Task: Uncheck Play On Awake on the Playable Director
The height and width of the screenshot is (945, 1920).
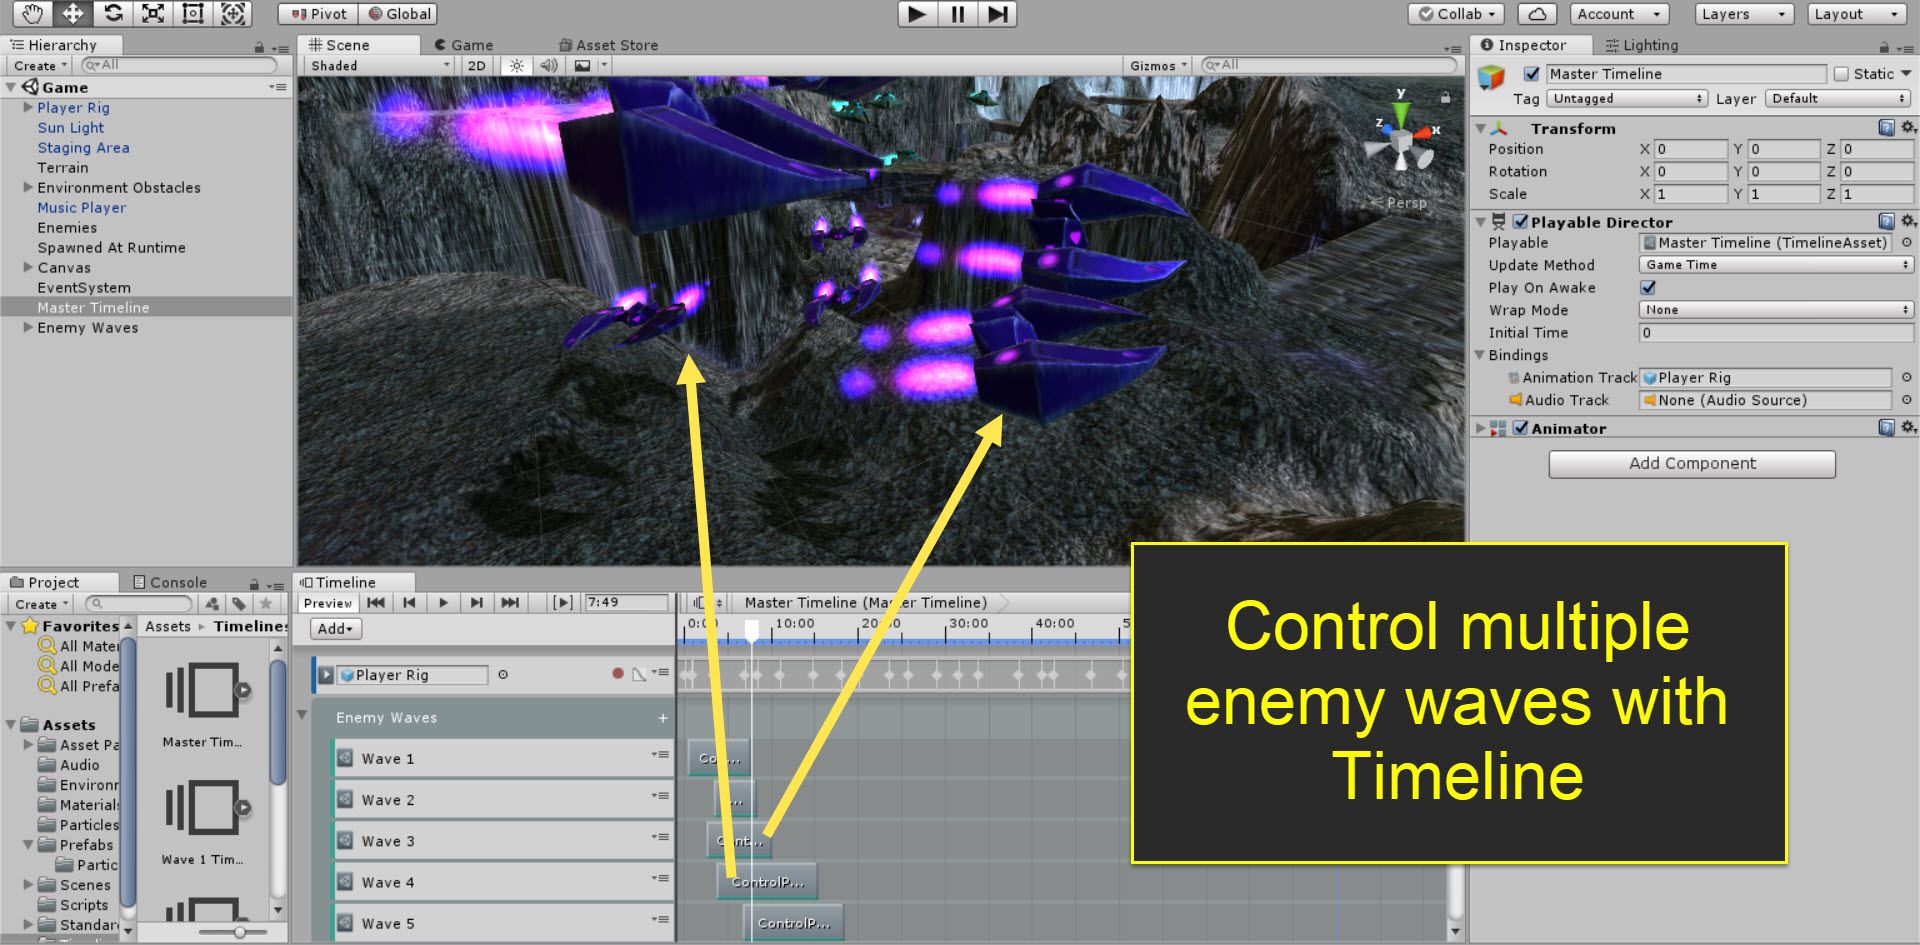Action: [1646, 288]
